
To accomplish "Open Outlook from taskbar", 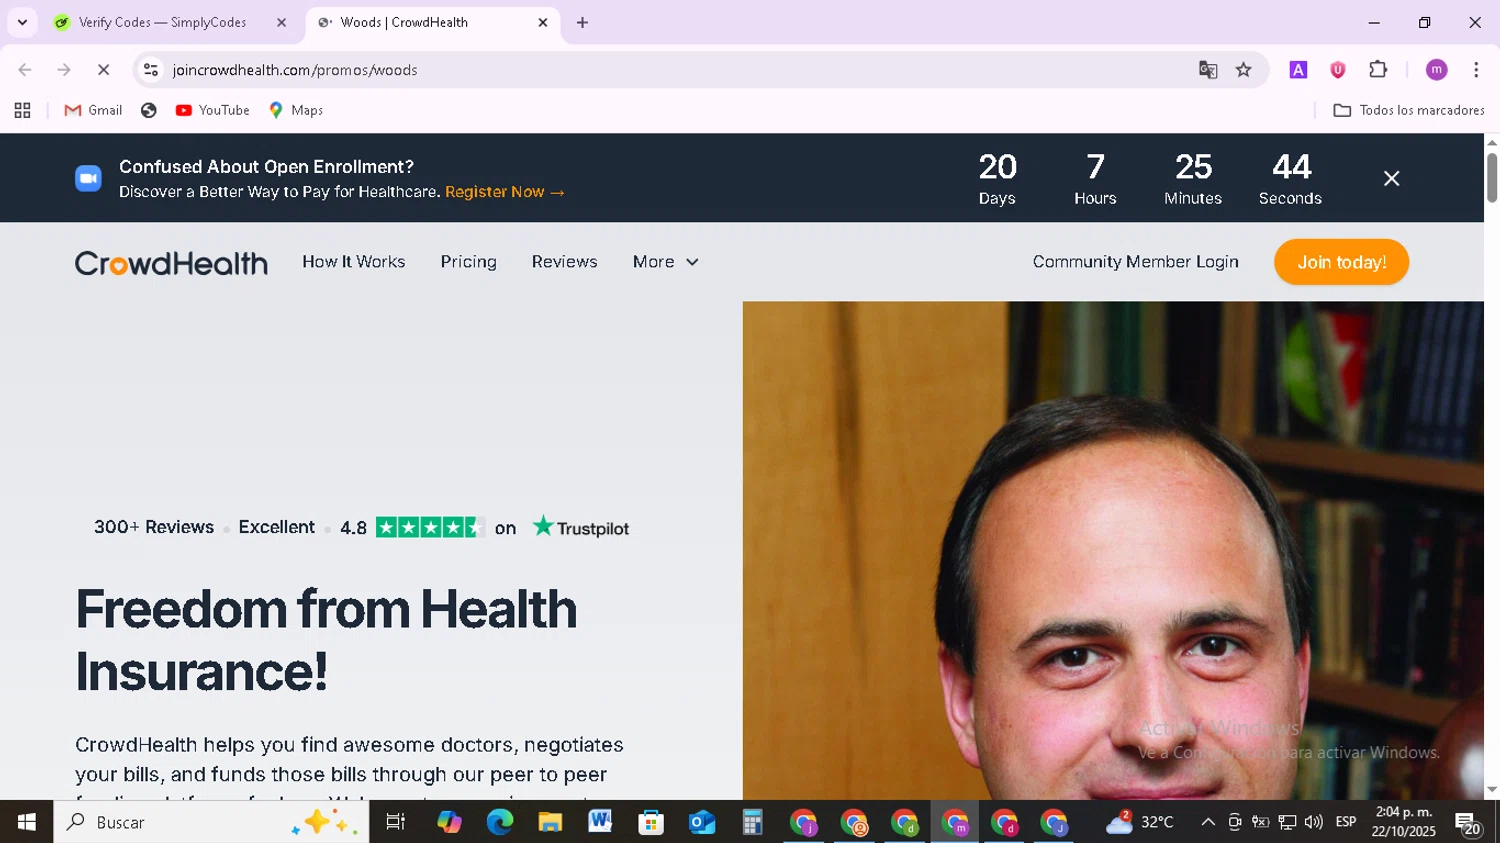I will pos(702,822).
